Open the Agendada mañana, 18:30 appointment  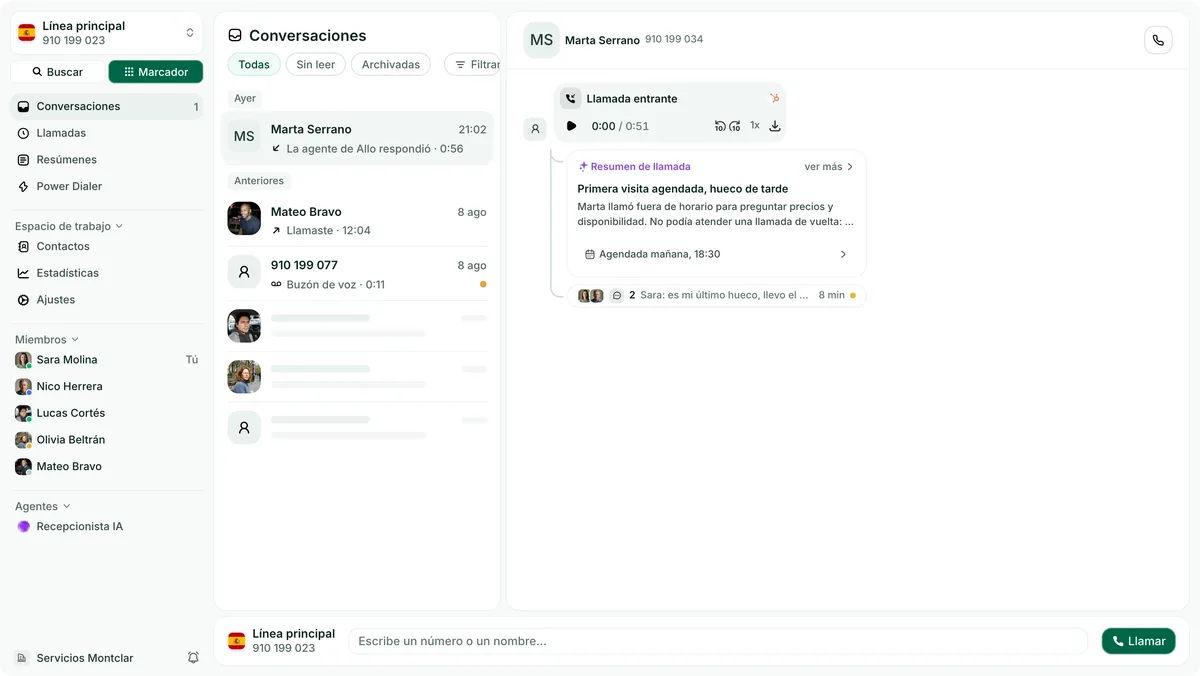click(716, 254)
